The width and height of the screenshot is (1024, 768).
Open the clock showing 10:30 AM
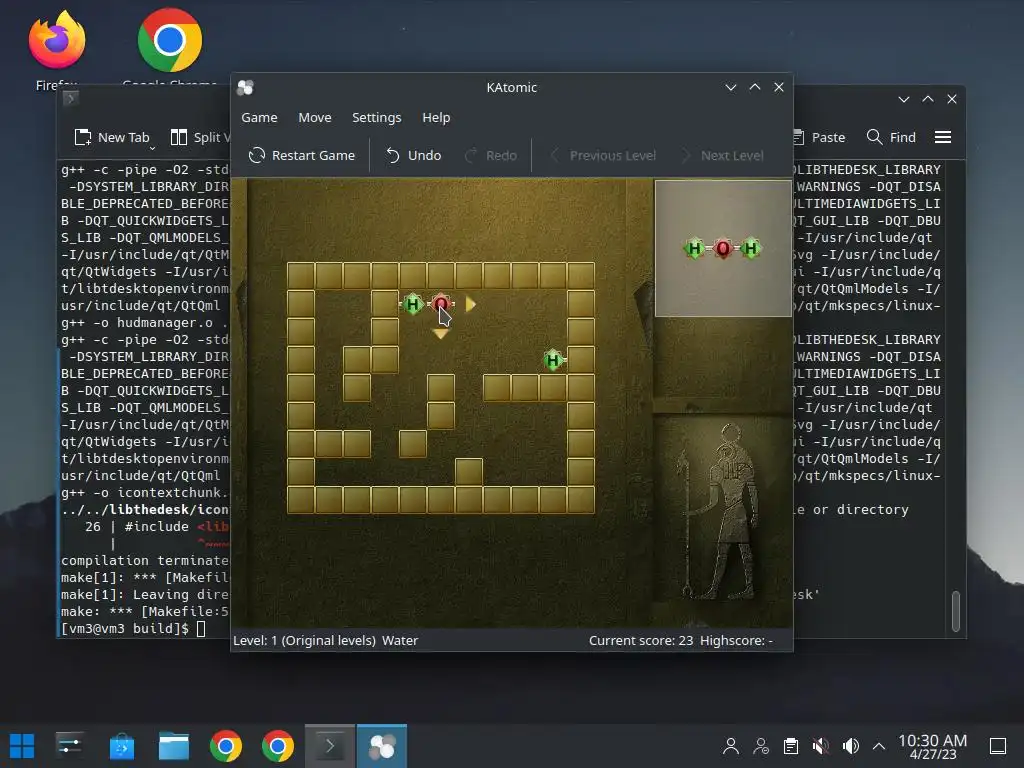pos(933,746)
